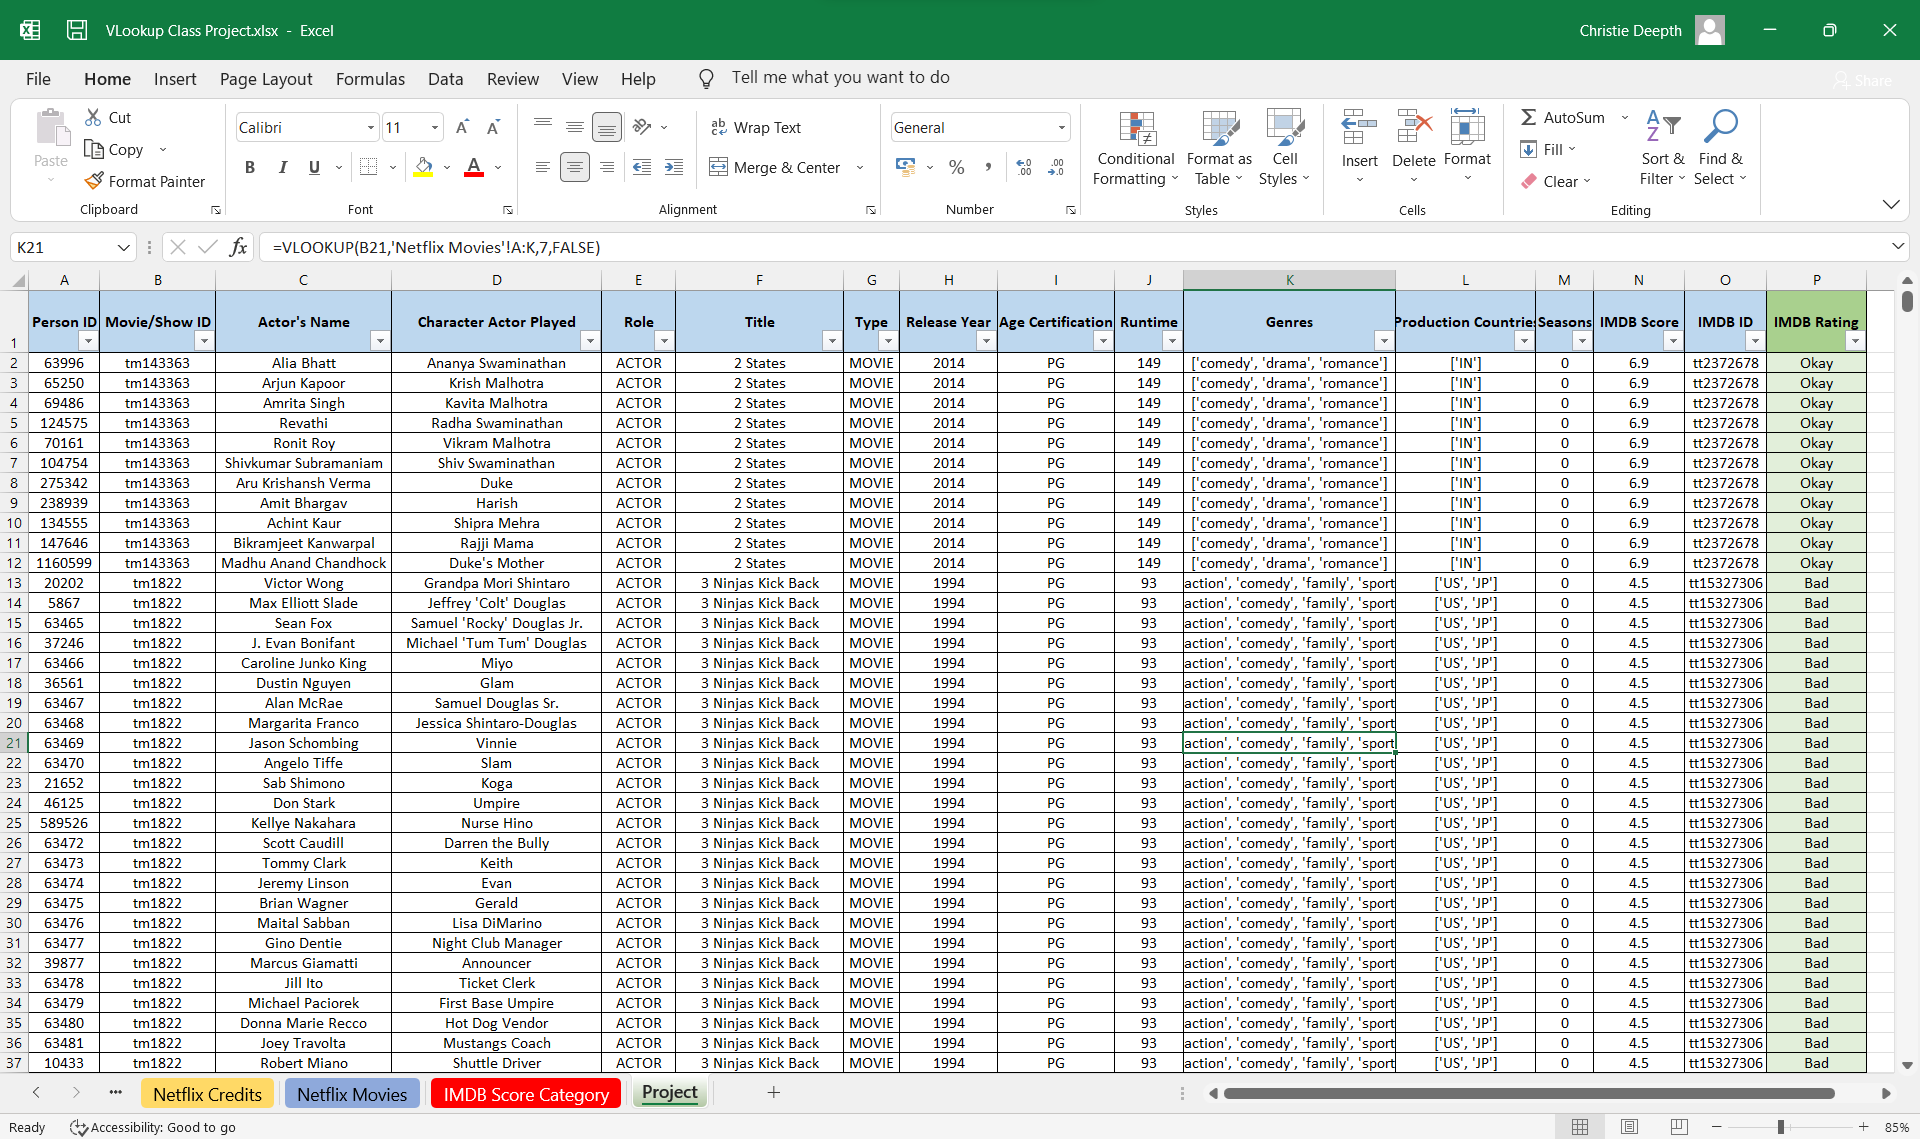Image resolution: width=1920 pixels, height=1139 pixels.
Task: Open Format as Table gallery
Action: click(1219, 149)
